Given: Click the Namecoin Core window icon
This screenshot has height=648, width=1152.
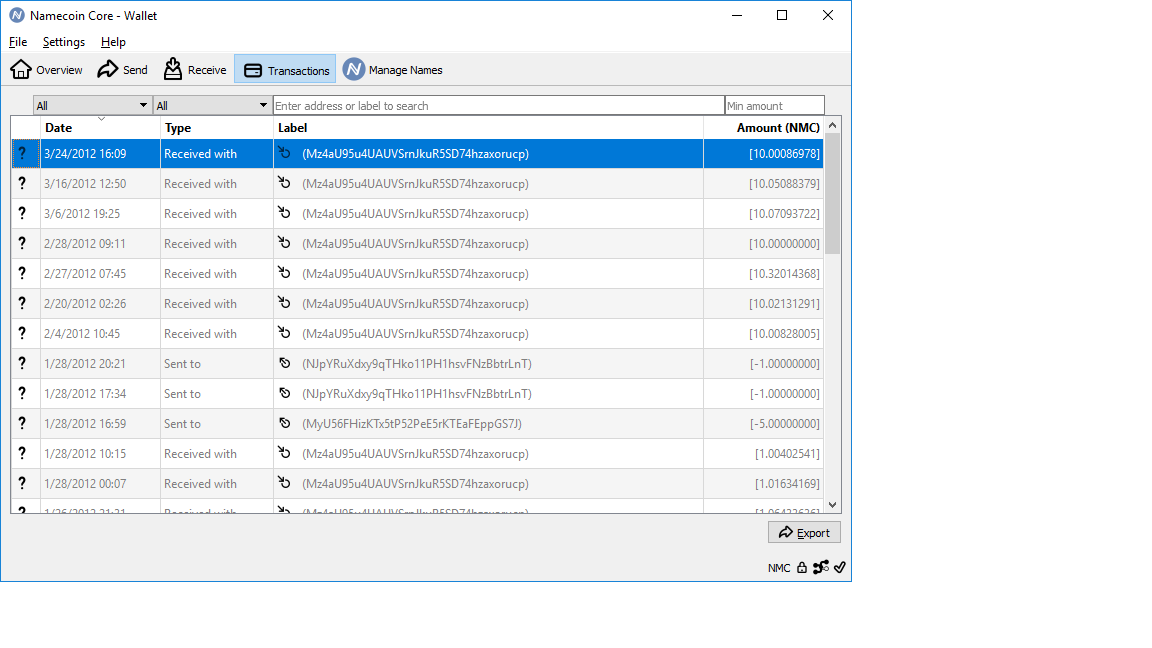Looking at the screenshot, I should tap(16, 15).
